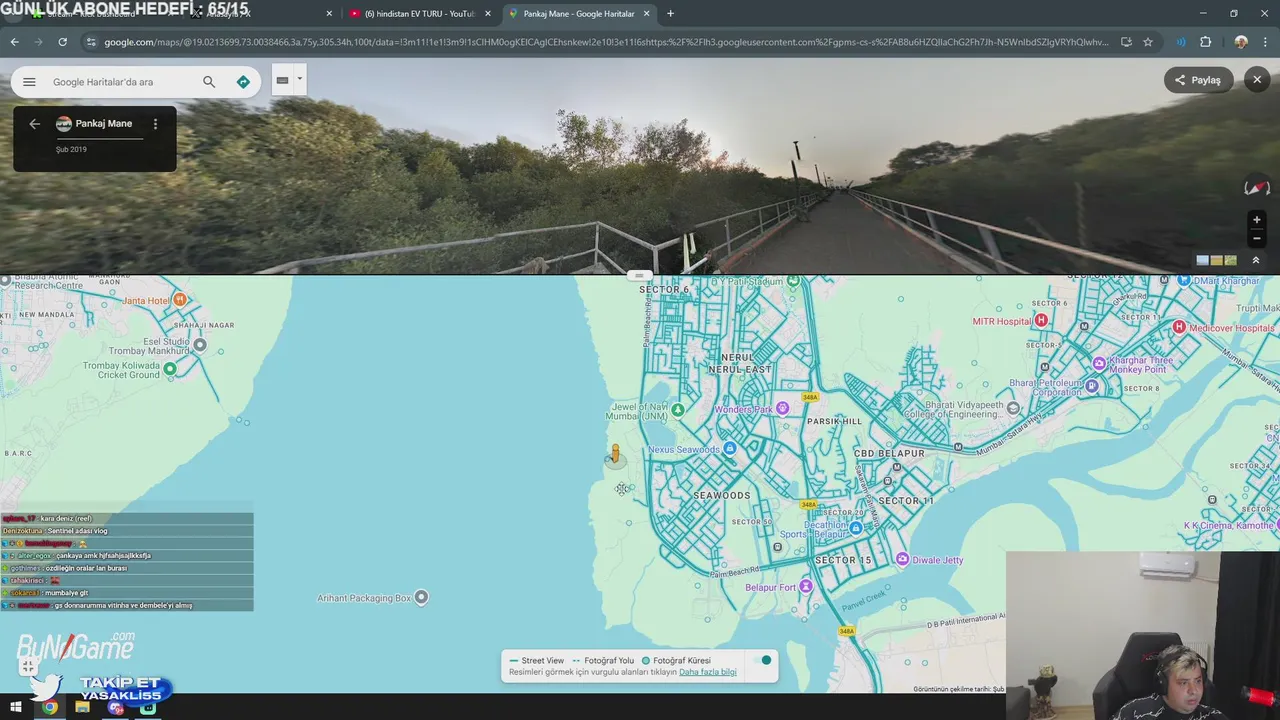
Task: Zoom in with the plus button
Action: click(1257, 219)
